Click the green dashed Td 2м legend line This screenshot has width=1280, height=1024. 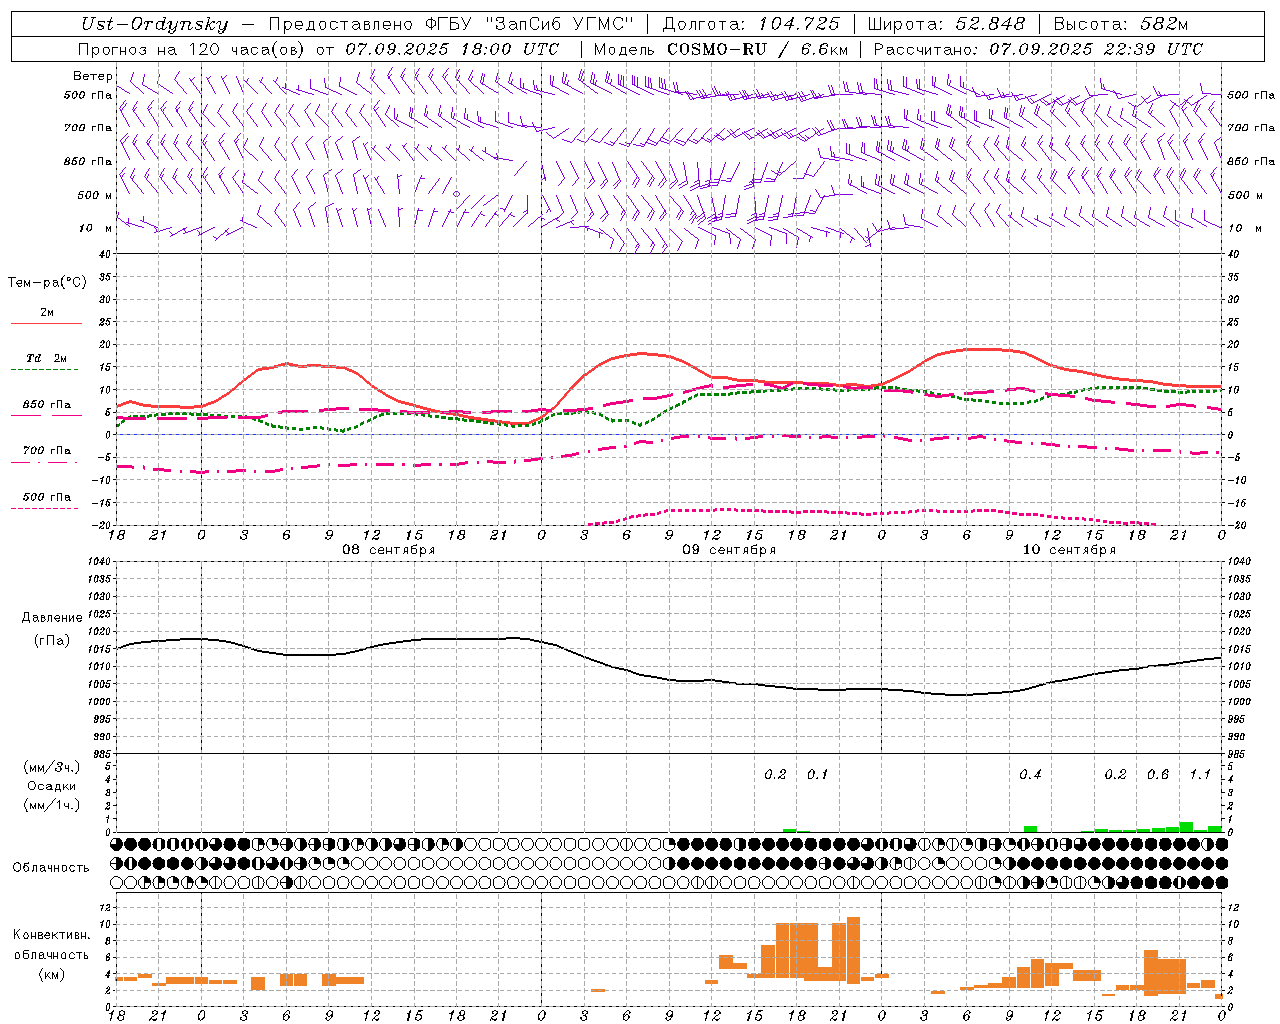click(44, 370)
